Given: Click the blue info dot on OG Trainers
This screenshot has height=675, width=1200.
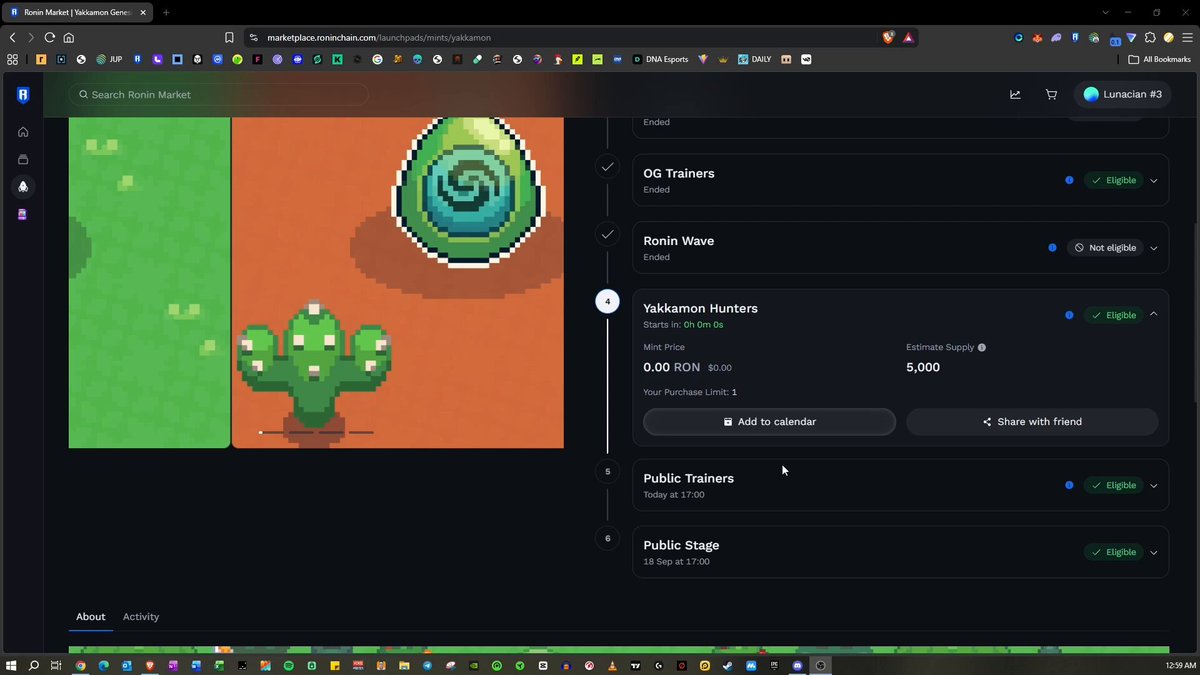Looking at the screenshot, I should tap(1069, 180).
